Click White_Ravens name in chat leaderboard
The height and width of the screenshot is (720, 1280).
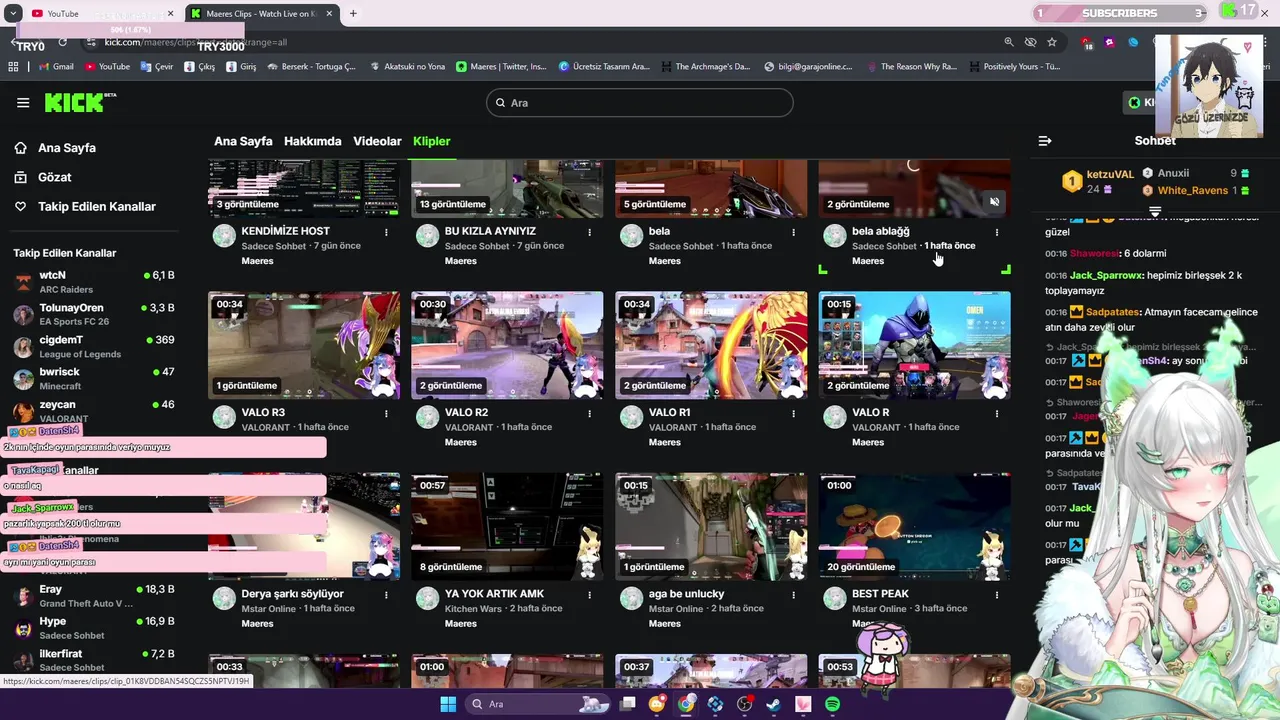(x=1192, y=190)
